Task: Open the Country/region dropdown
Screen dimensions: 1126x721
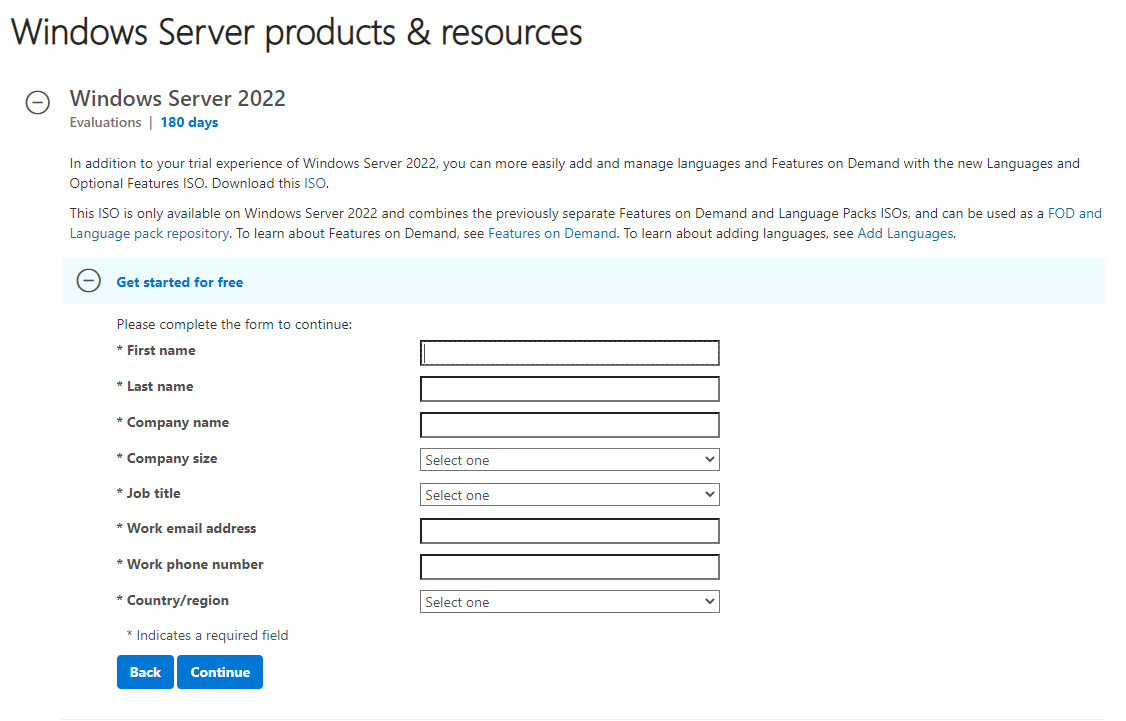Action: pyautogui.click(x=569, y=602)
